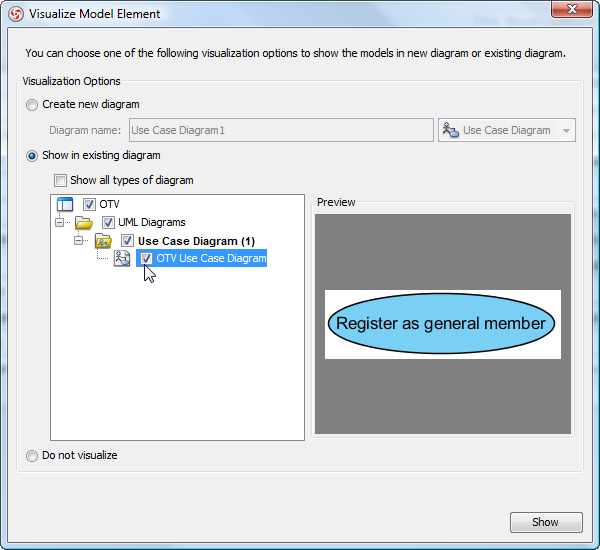
Task: Click the Register as general member preview
Action: tap(441, 324)
